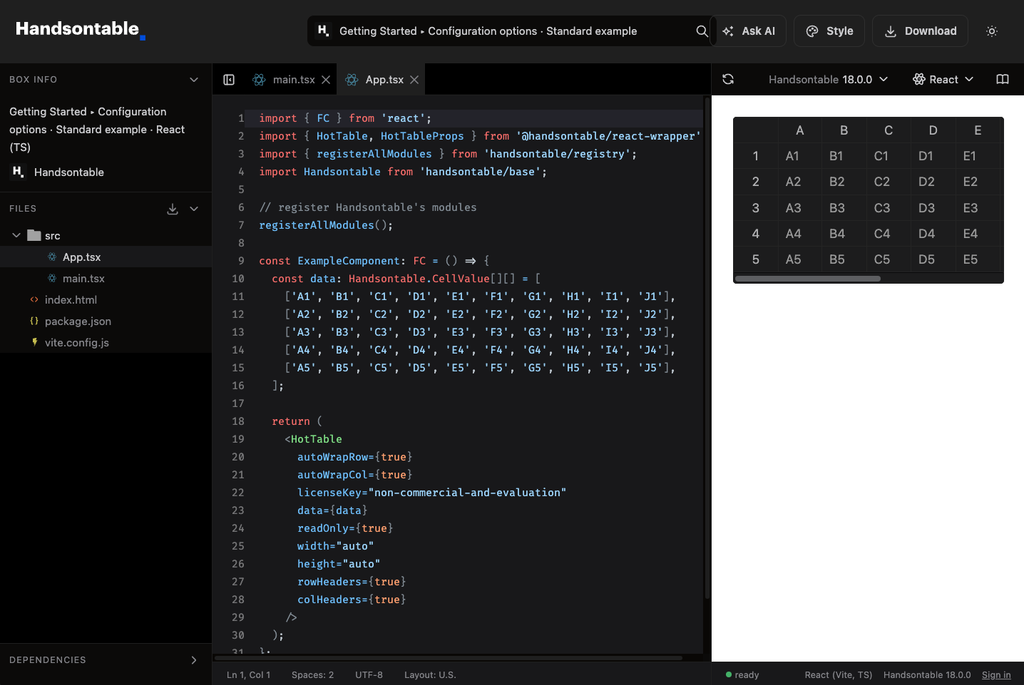
Task: Refresh the preview pane
Action: point(728,80)
